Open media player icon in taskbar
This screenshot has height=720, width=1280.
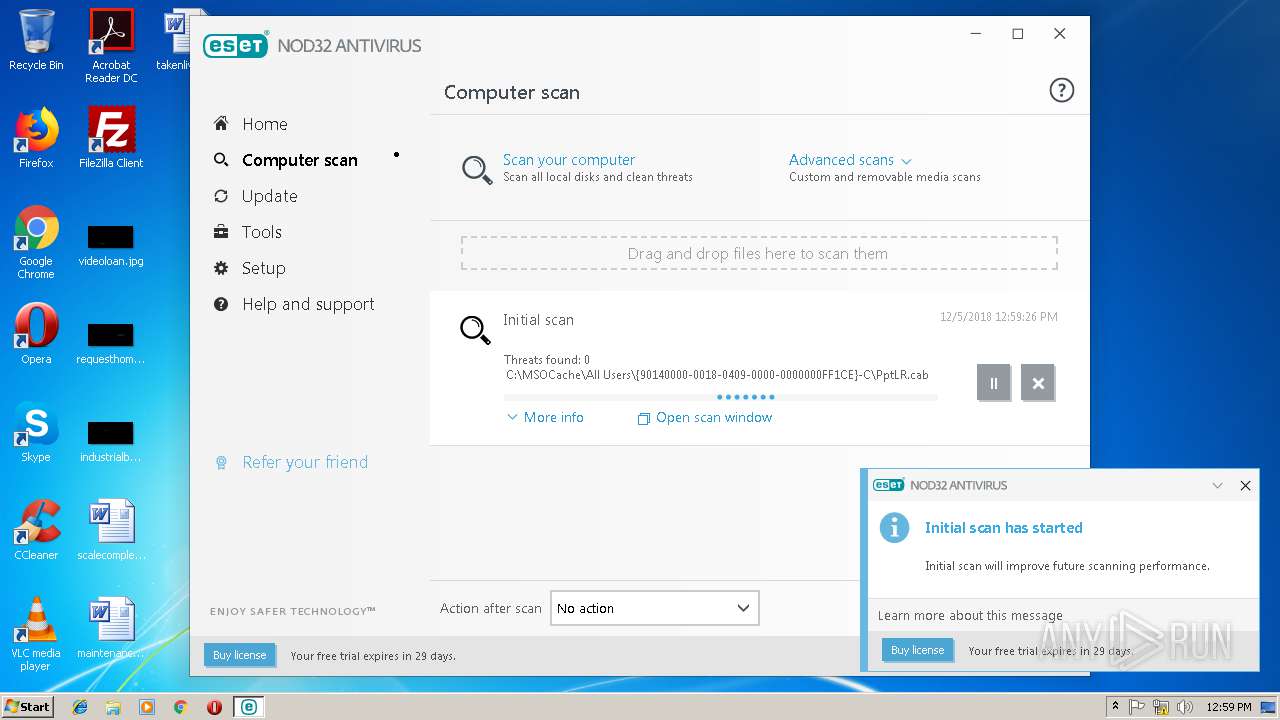[147, 707]
